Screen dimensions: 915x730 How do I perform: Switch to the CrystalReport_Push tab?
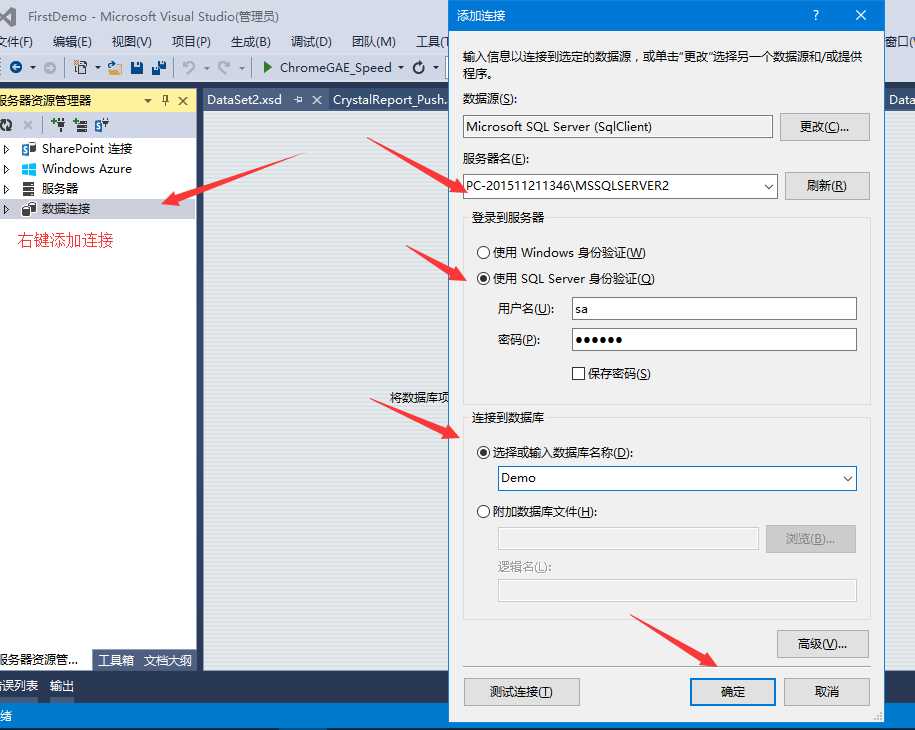[389, 100]
